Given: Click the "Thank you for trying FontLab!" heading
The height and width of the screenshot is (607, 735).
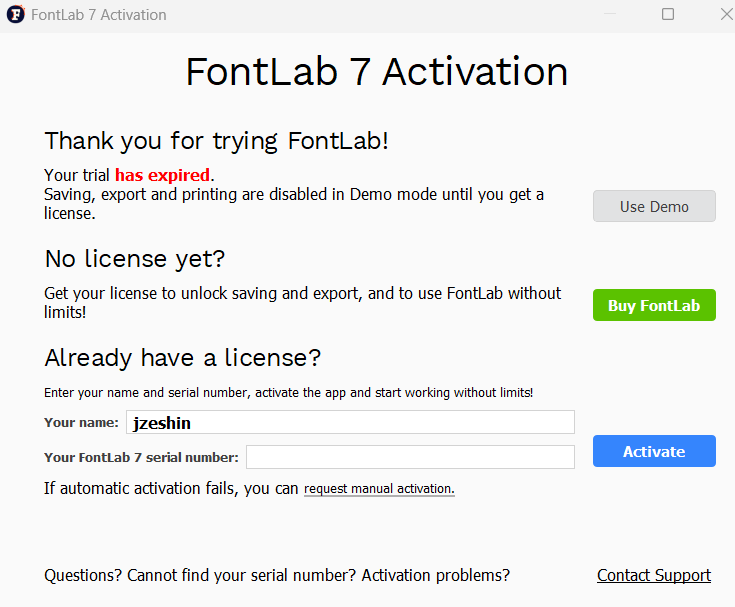Looking at the screenshot, I should click(216, 140).
